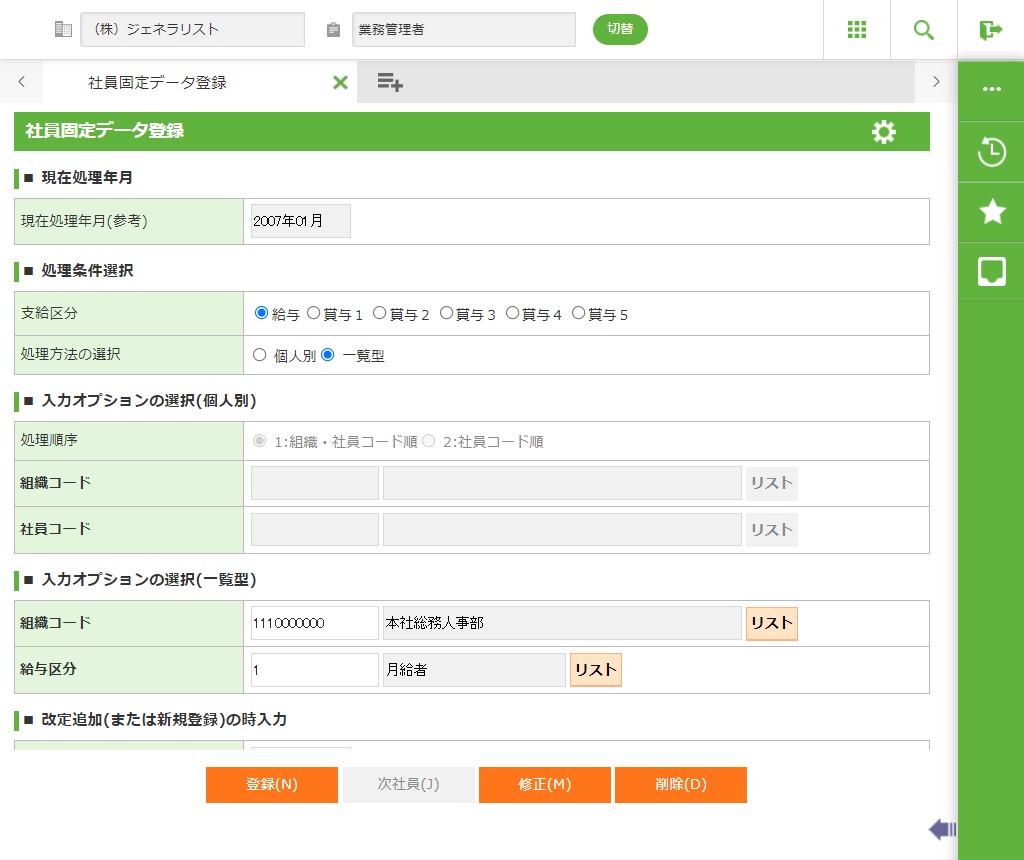Click the logout door icon
Image resolution: width=1024 pixels, height=860 pixels.
point(990,30)
